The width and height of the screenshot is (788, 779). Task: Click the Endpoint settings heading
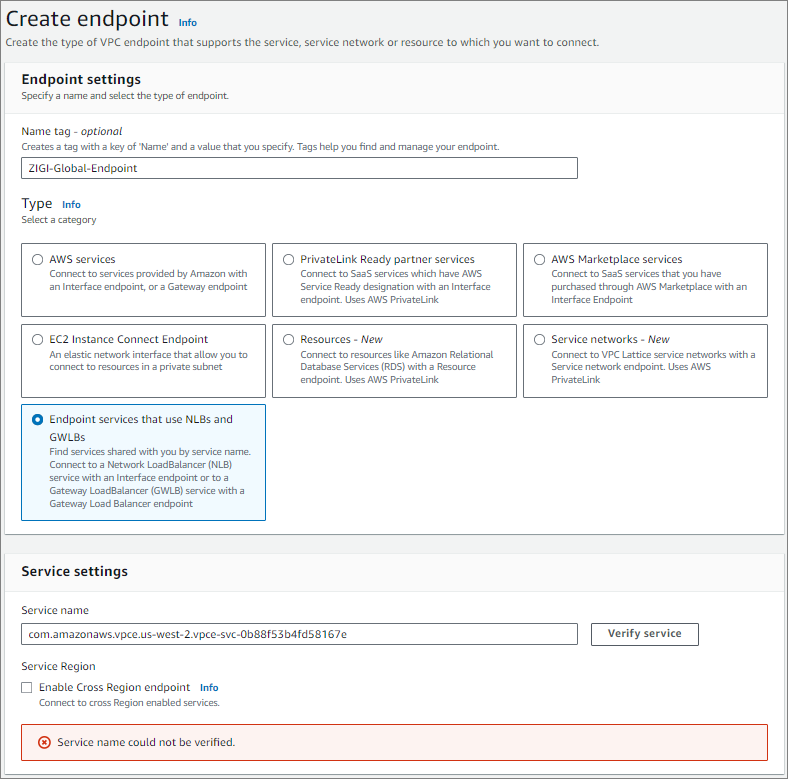(81, 79)
